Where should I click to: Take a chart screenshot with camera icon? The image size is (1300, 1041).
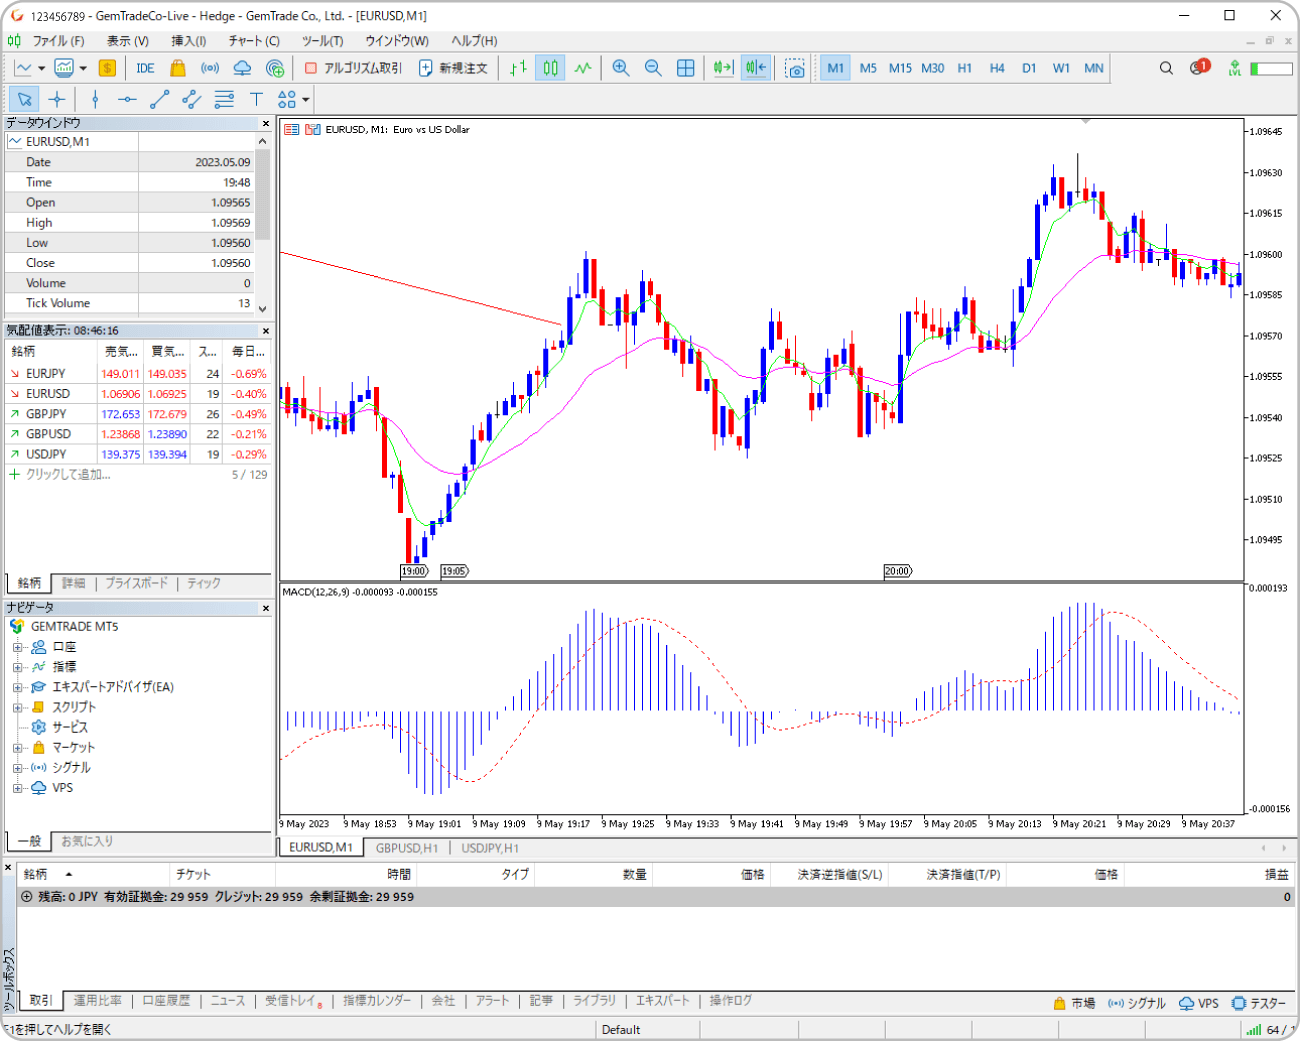(794, 68)
